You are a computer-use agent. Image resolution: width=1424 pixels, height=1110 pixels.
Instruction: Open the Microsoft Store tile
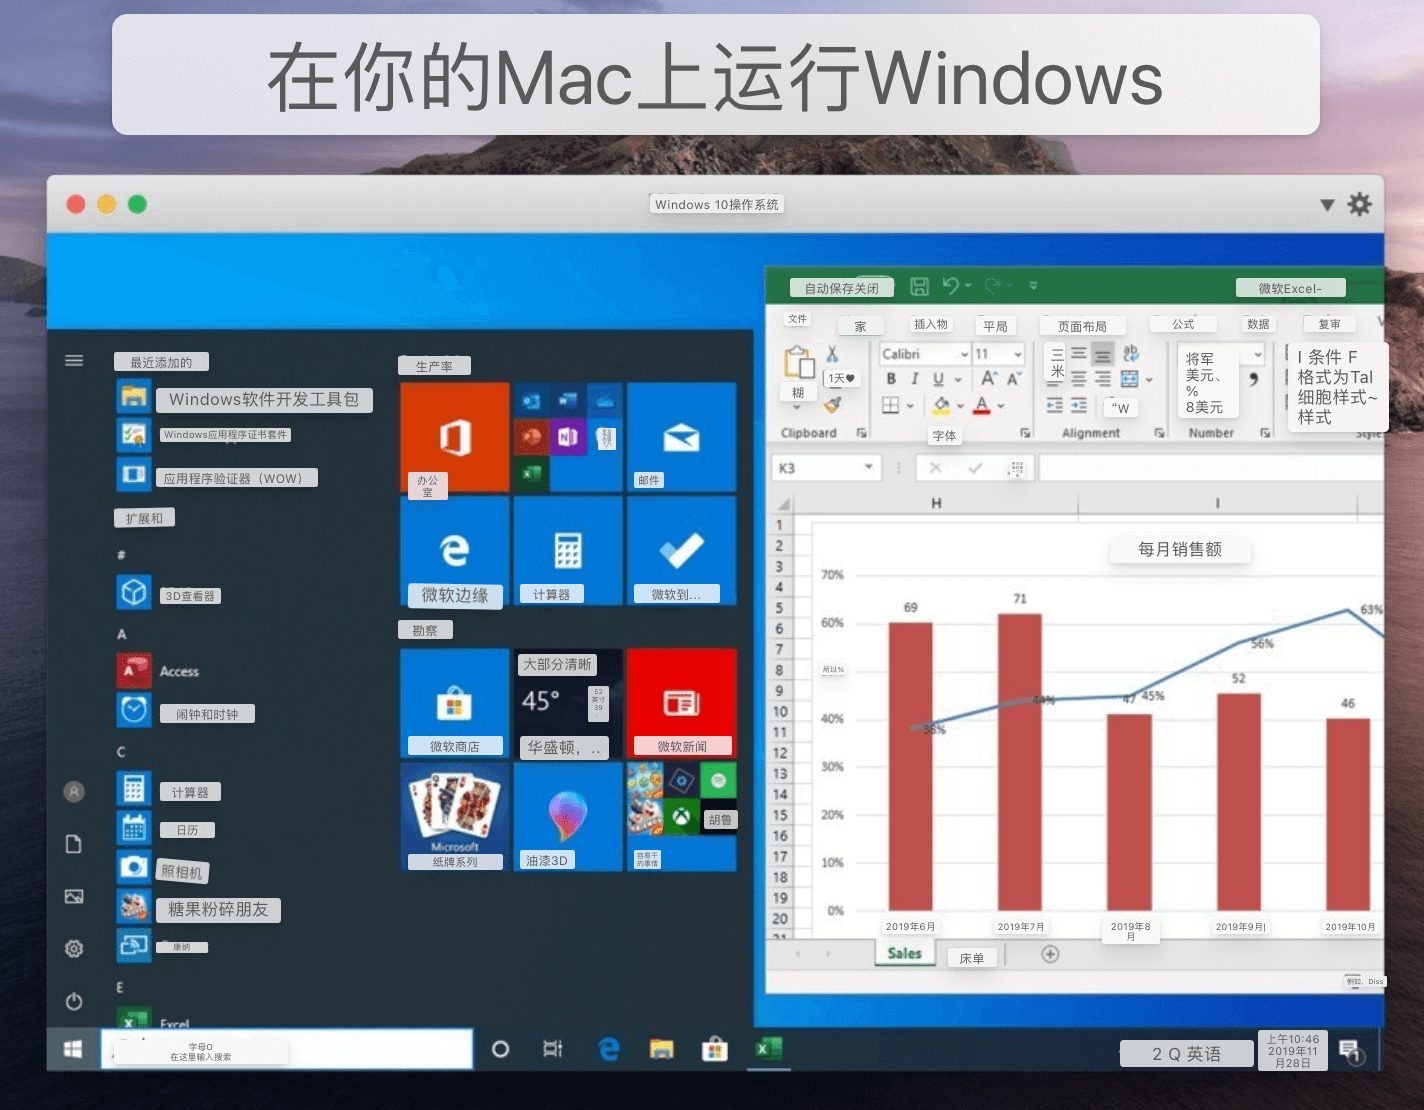click(x=455, y=703)
